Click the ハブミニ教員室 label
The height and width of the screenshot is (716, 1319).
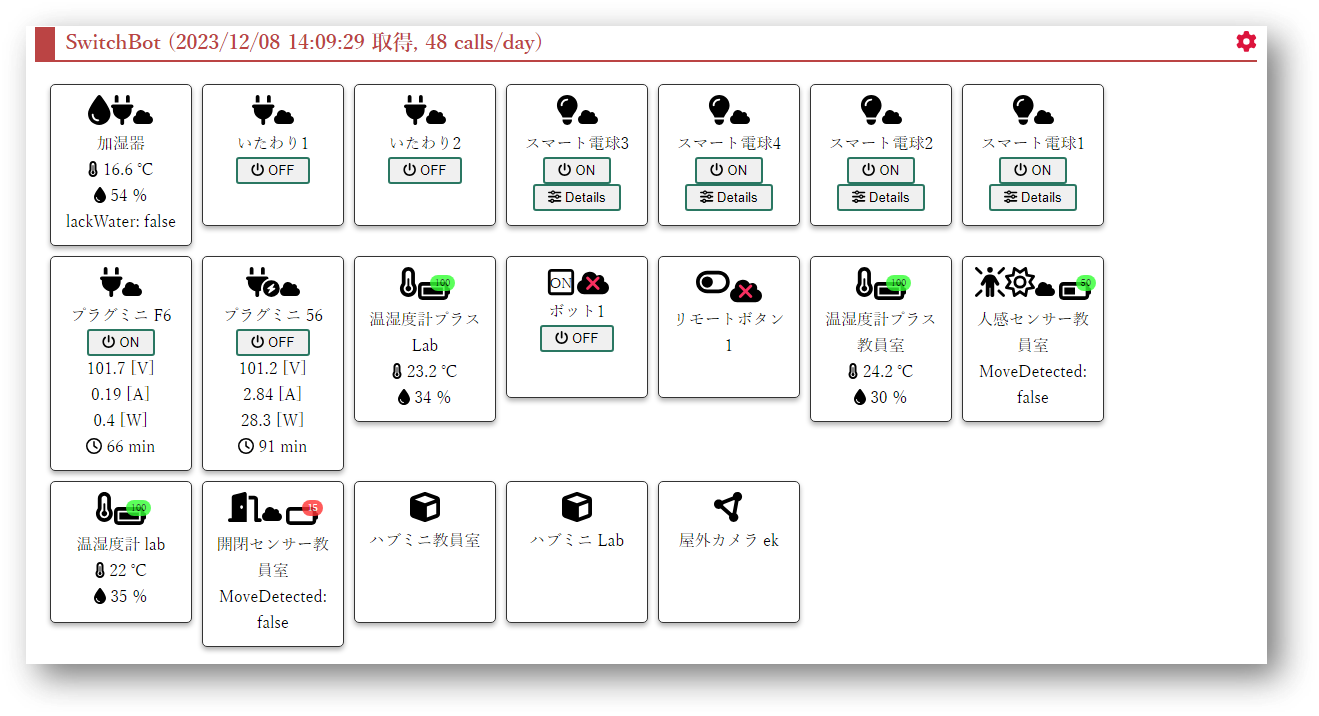[425, 540]
